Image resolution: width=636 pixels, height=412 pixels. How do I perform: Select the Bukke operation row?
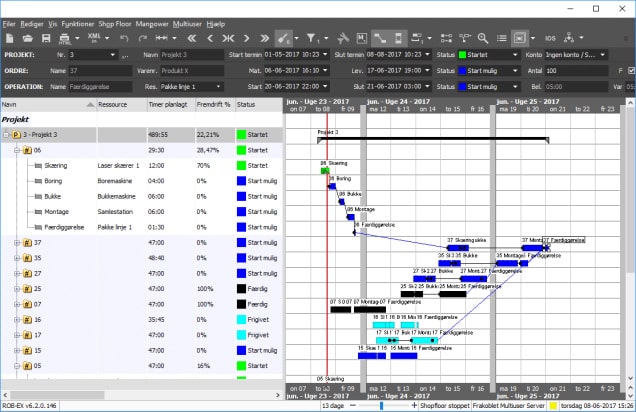[x=142, y=196]
